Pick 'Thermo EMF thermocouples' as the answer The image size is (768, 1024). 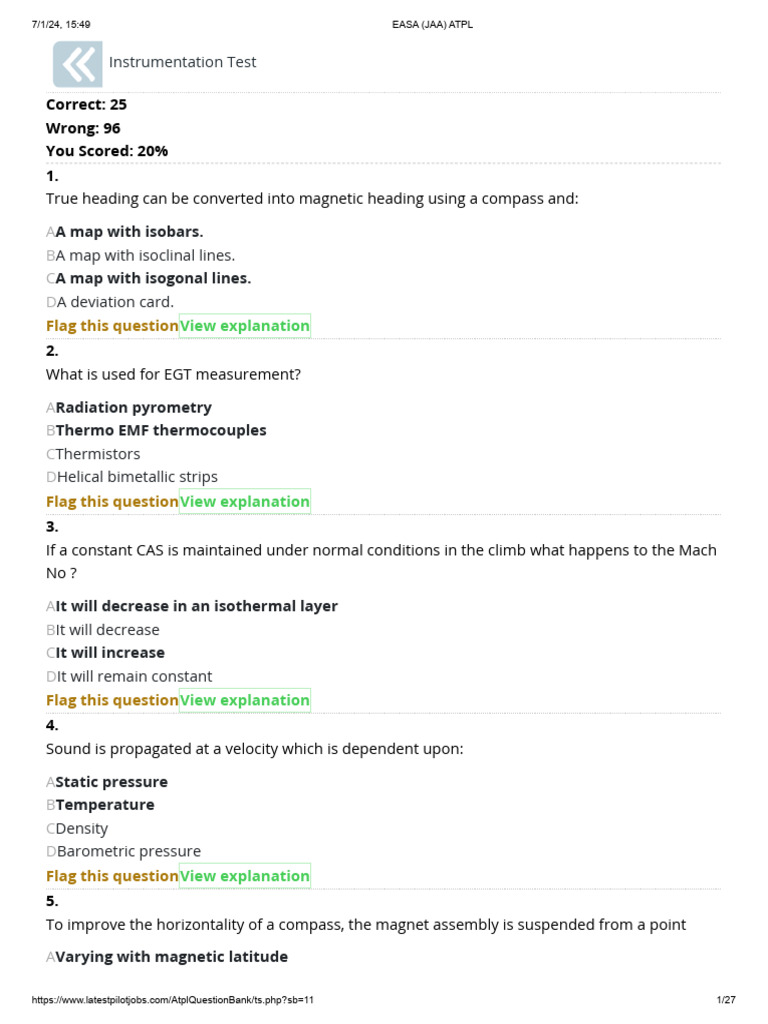pyautogui.click(x=160, y=431)
